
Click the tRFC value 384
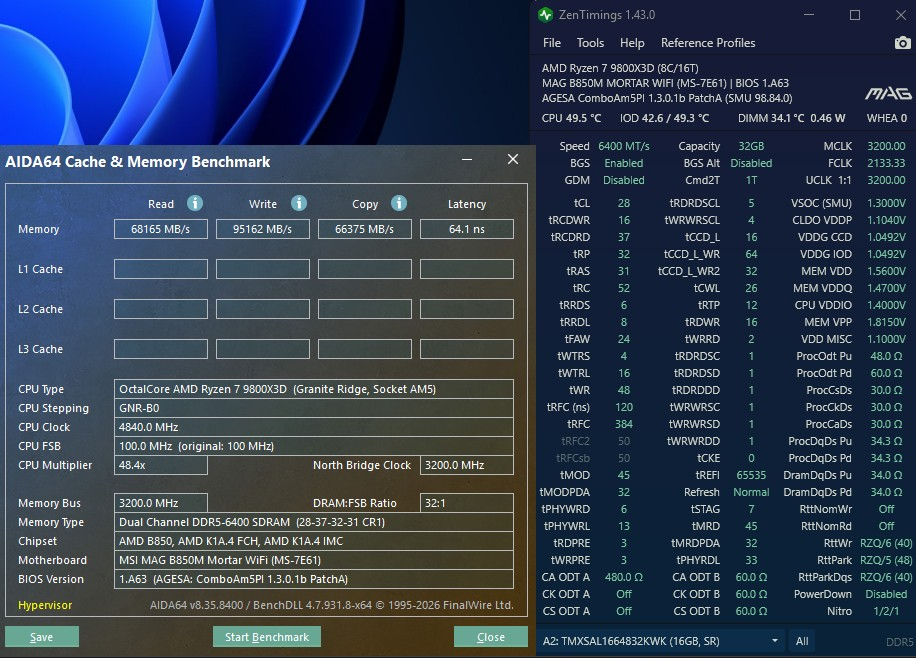coord(624,424)
